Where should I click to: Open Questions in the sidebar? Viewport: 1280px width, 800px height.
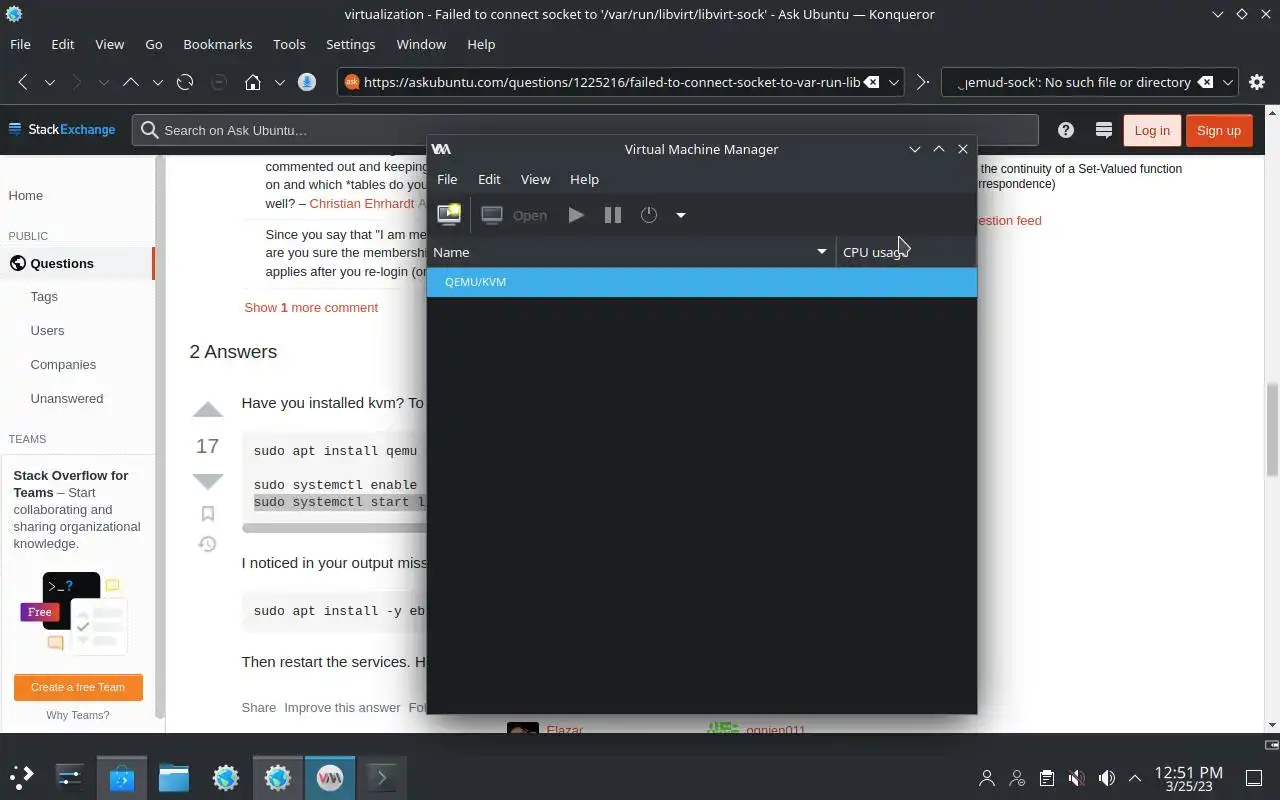(x=62, y=263)
